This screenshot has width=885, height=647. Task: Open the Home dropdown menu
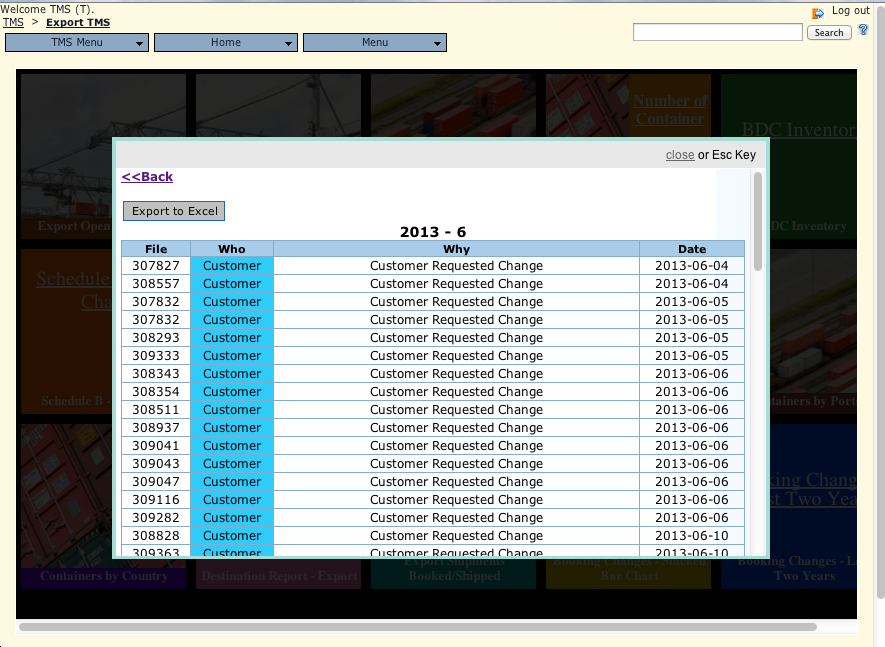(x=226, y=43)
